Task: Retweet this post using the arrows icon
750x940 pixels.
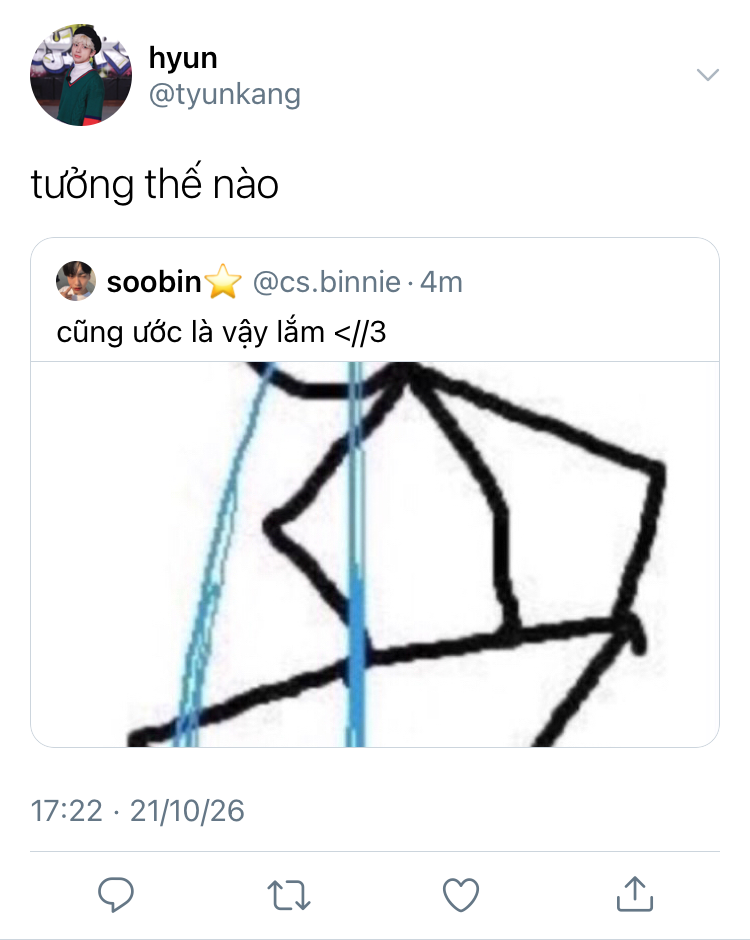Action: click(288, 895)
